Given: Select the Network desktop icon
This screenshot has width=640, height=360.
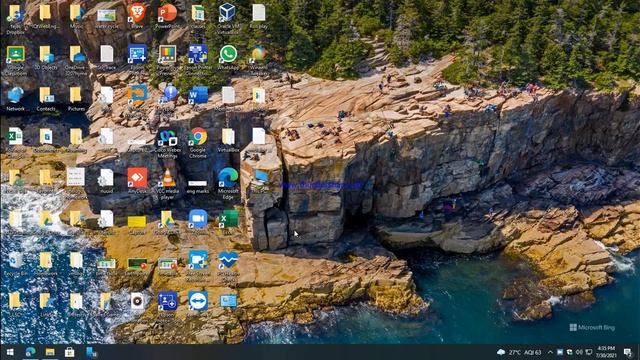Looking at the screenshot, I should click(16, 99).
